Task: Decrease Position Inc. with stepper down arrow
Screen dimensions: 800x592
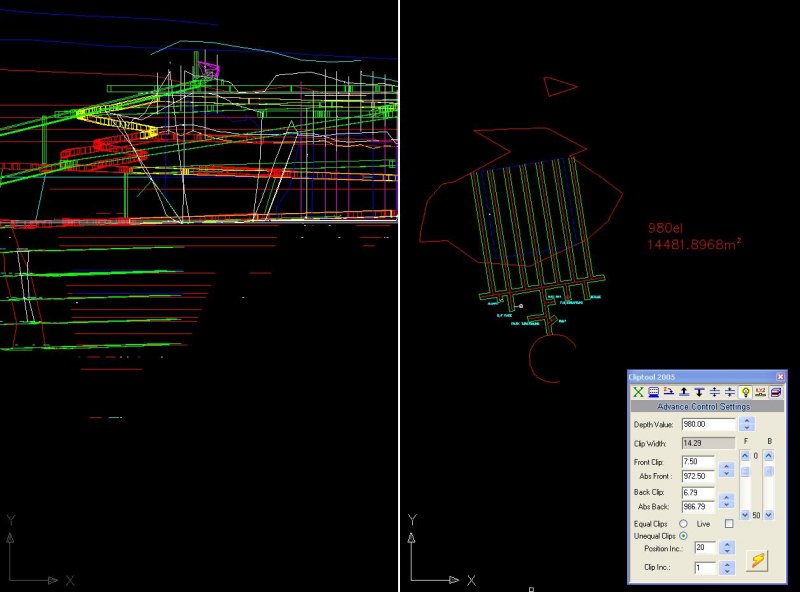Action: pos(727,551)
